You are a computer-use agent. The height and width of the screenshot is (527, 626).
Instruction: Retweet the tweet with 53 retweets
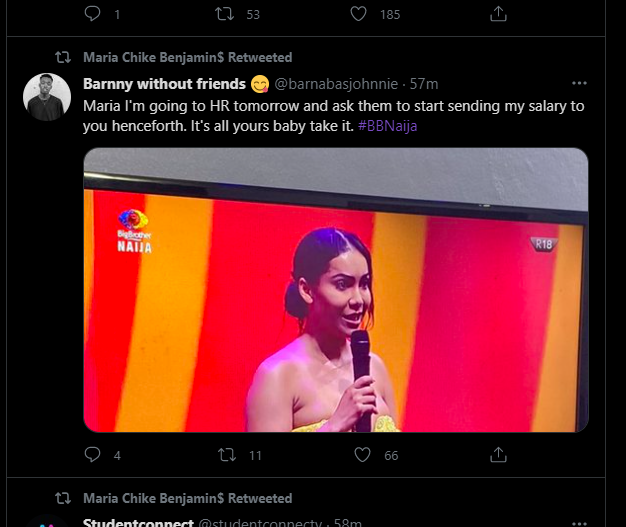pos(224,14)
